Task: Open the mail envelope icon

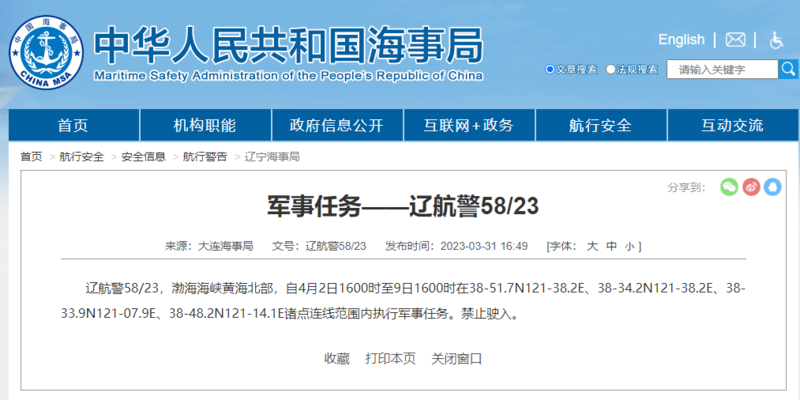Action: [735, 40]
